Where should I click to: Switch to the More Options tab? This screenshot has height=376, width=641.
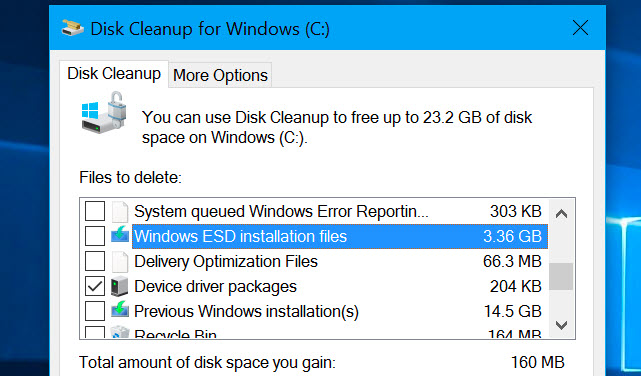[x=220, y=75]
